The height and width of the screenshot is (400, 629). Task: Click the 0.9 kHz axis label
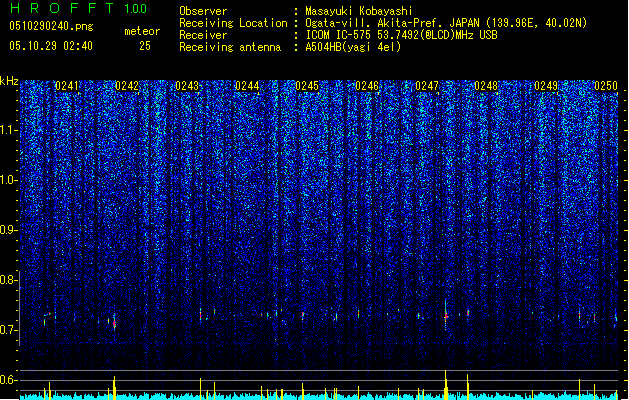(8, 230)
